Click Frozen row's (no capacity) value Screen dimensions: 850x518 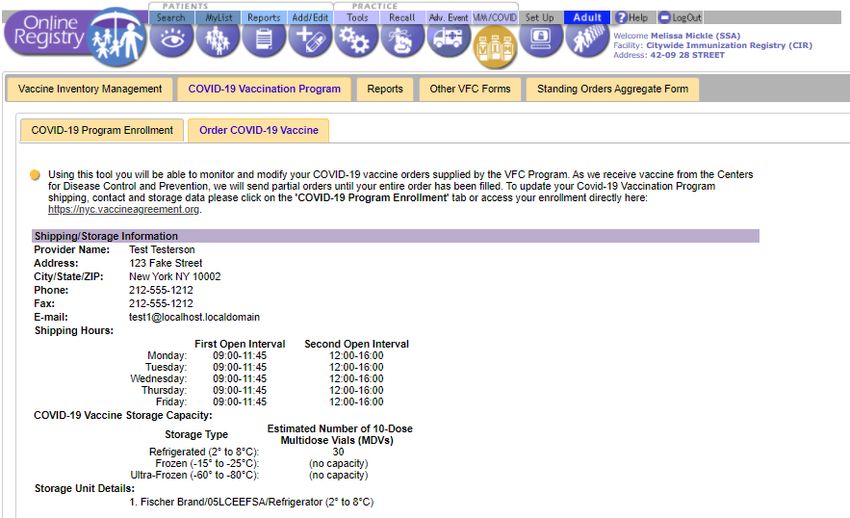(338, 463)
